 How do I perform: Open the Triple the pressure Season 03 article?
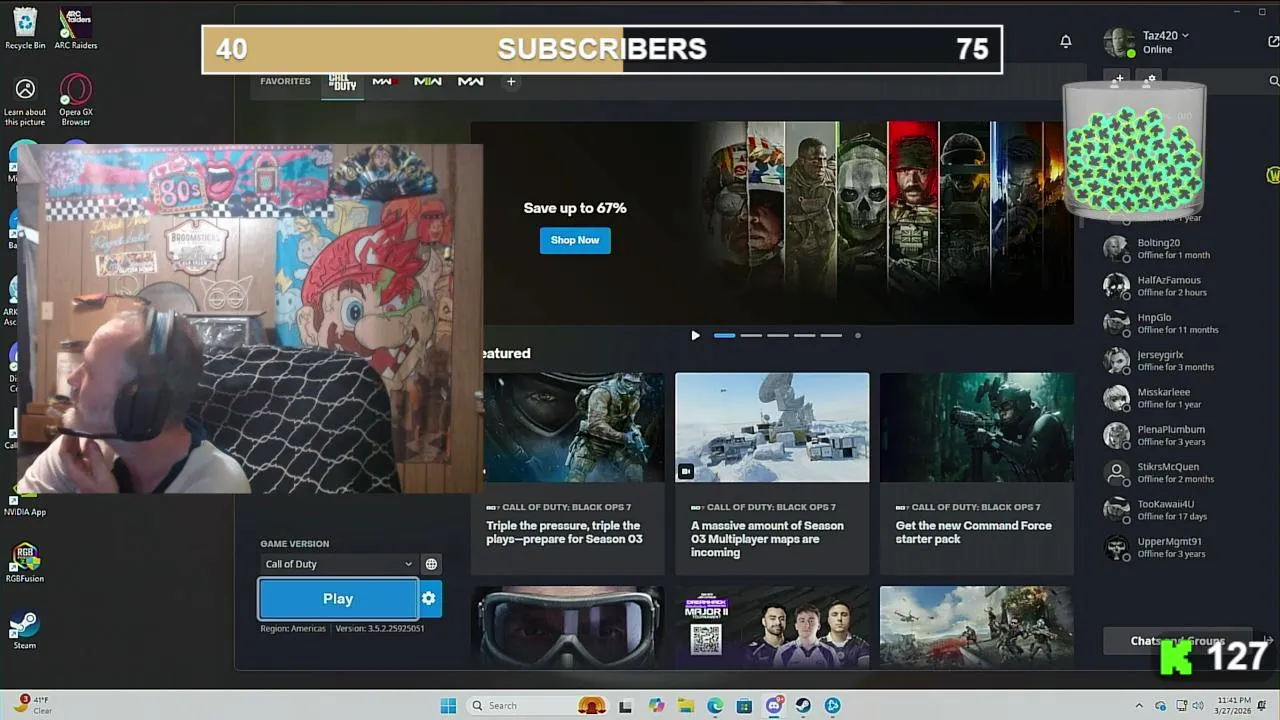click(x=568, y=474)
